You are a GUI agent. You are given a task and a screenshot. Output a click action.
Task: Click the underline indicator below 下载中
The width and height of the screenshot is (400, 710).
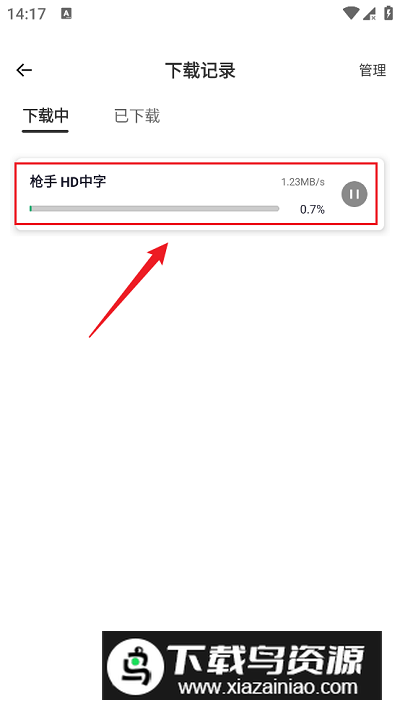[x=45, y=131]
